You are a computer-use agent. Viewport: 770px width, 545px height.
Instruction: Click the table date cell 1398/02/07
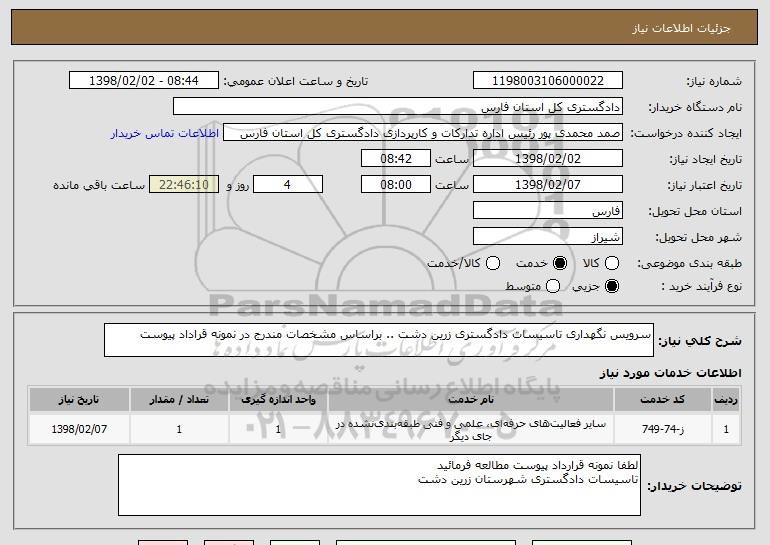[x=79, y=429]
